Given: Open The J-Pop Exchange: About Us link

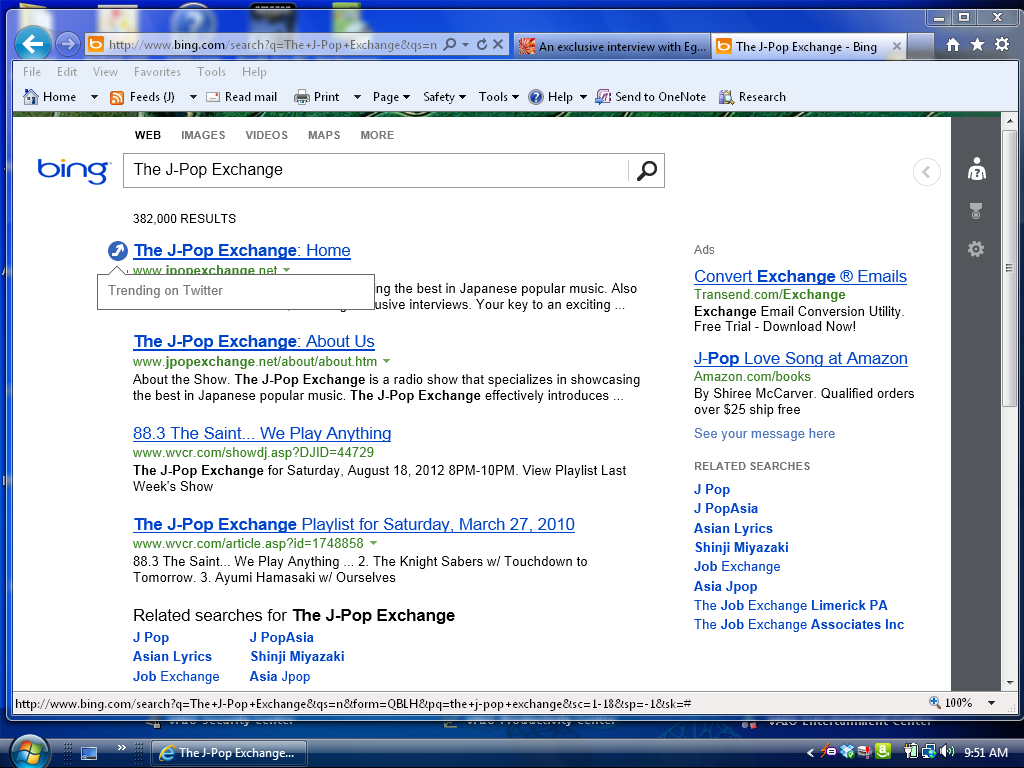Looking at the screenshot, I should [x=254, y=342].
